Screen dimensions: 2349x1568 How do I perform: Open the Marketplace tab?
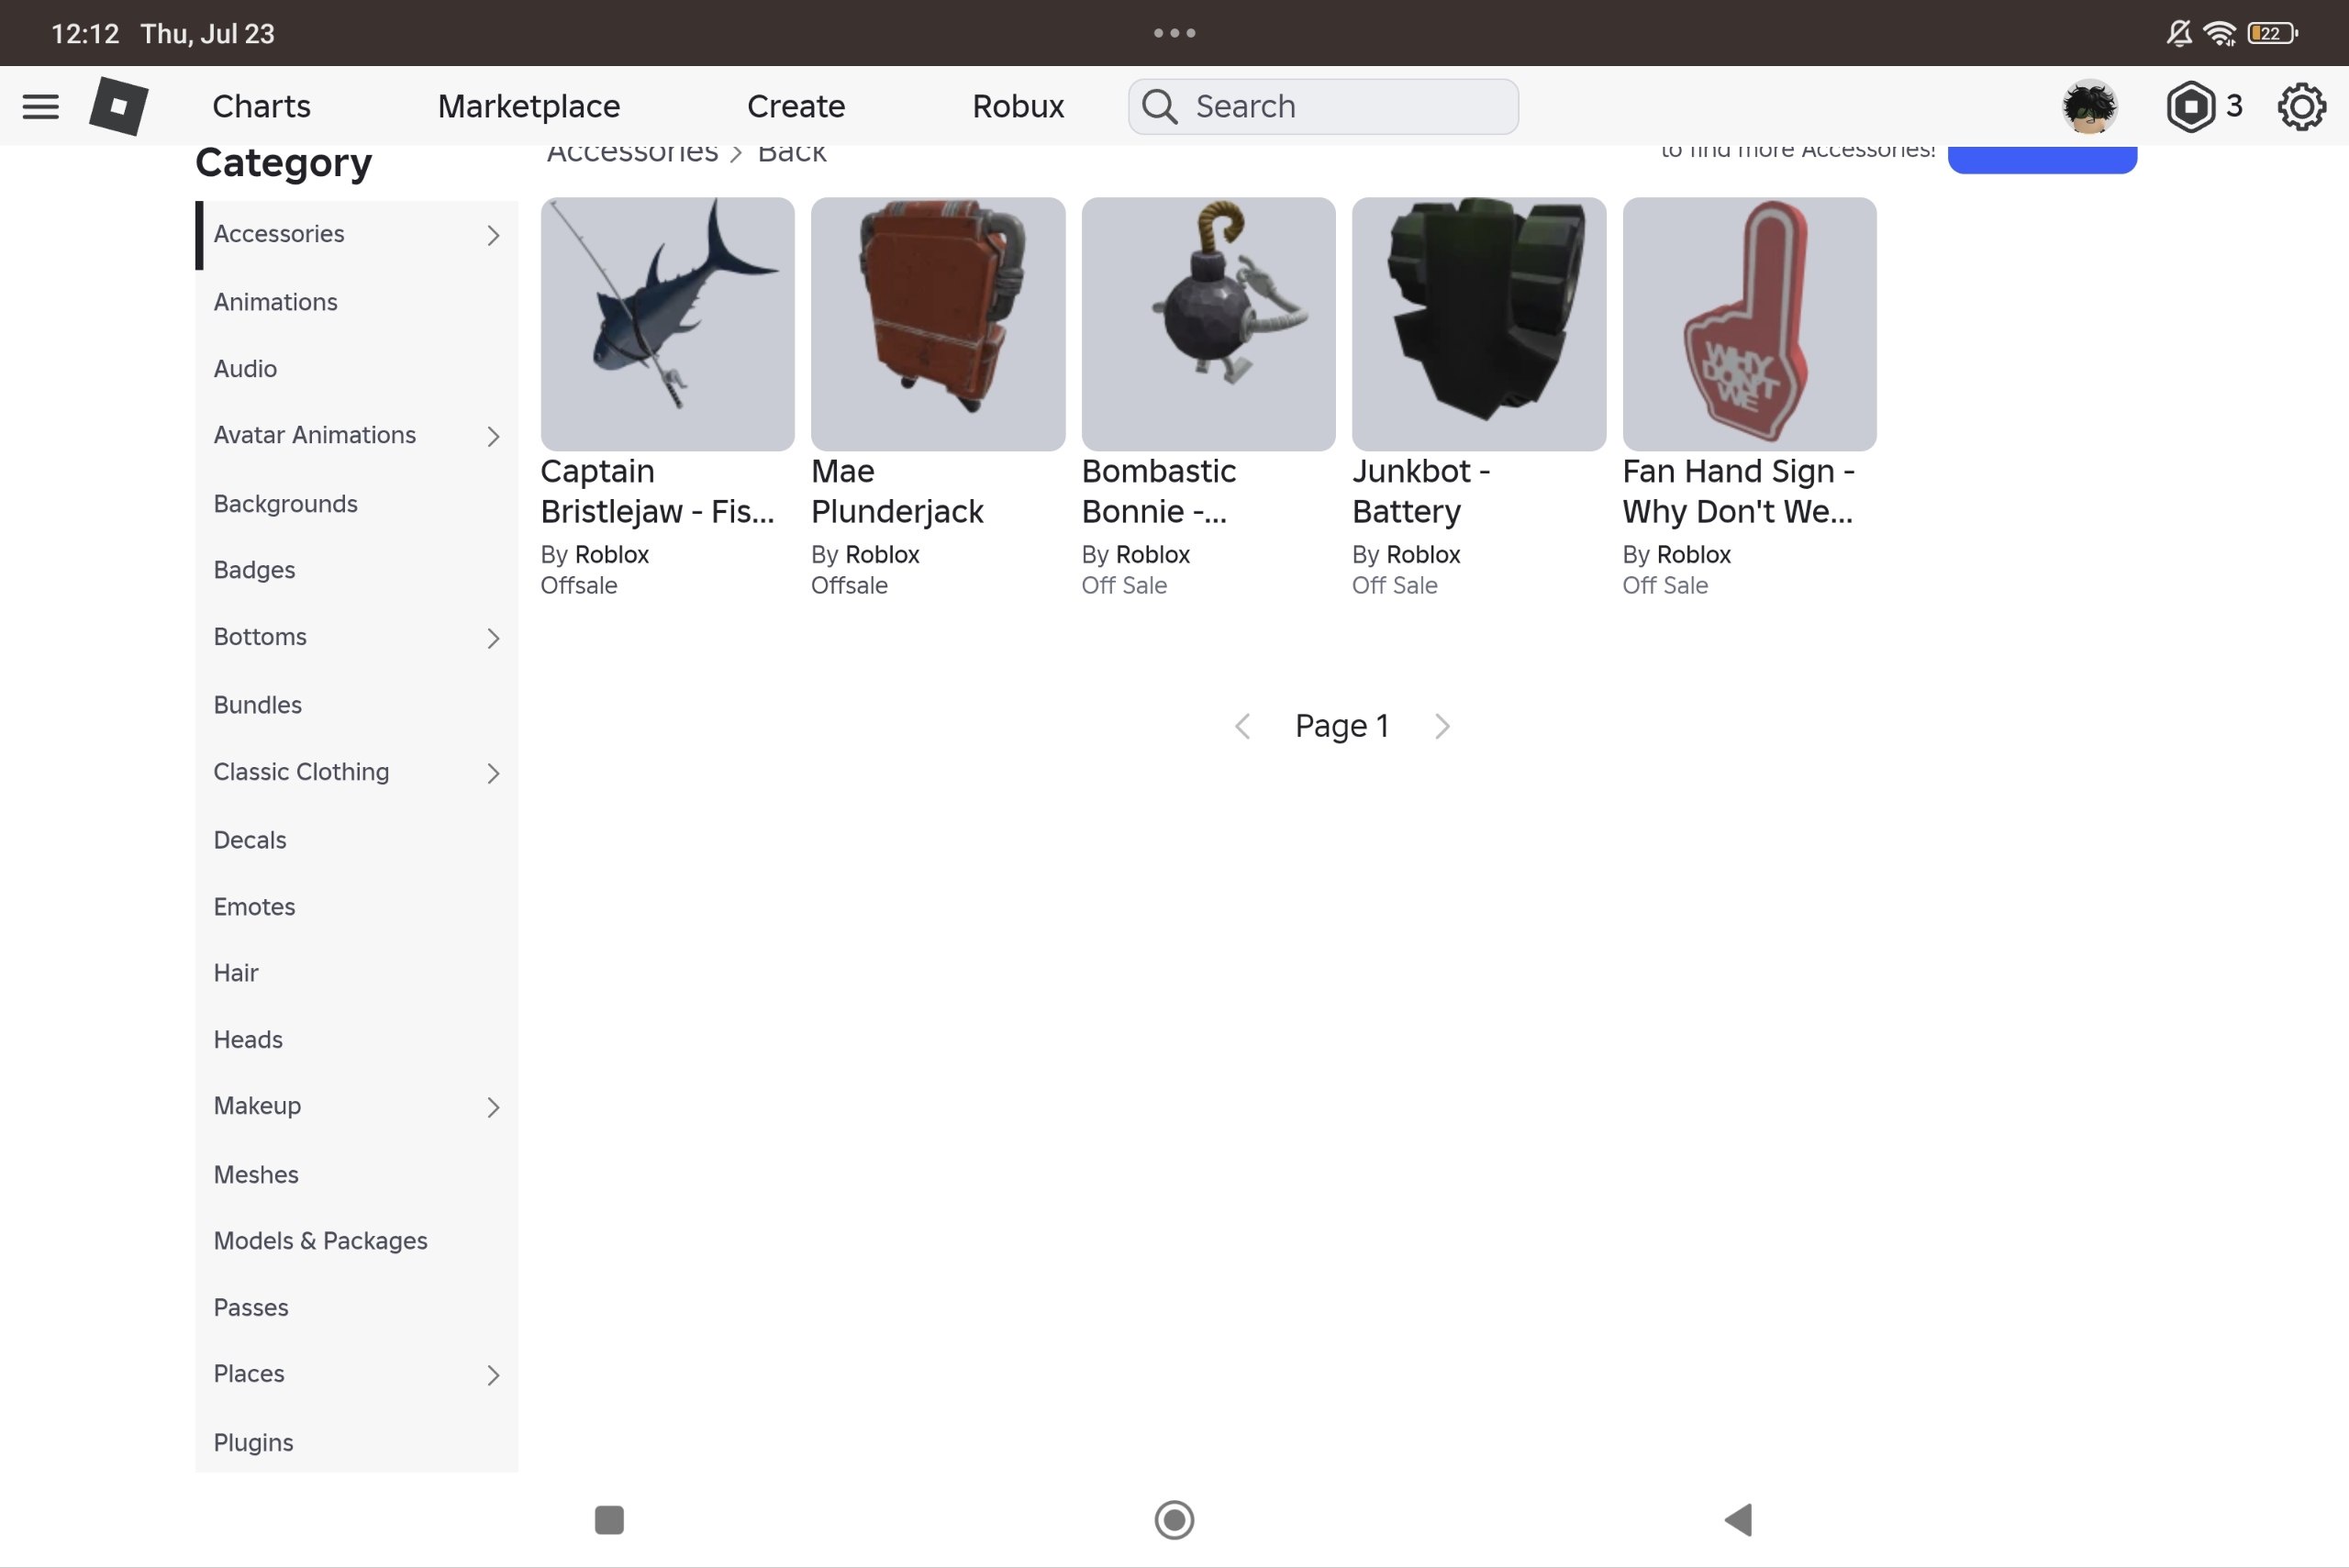click(529, 106)
